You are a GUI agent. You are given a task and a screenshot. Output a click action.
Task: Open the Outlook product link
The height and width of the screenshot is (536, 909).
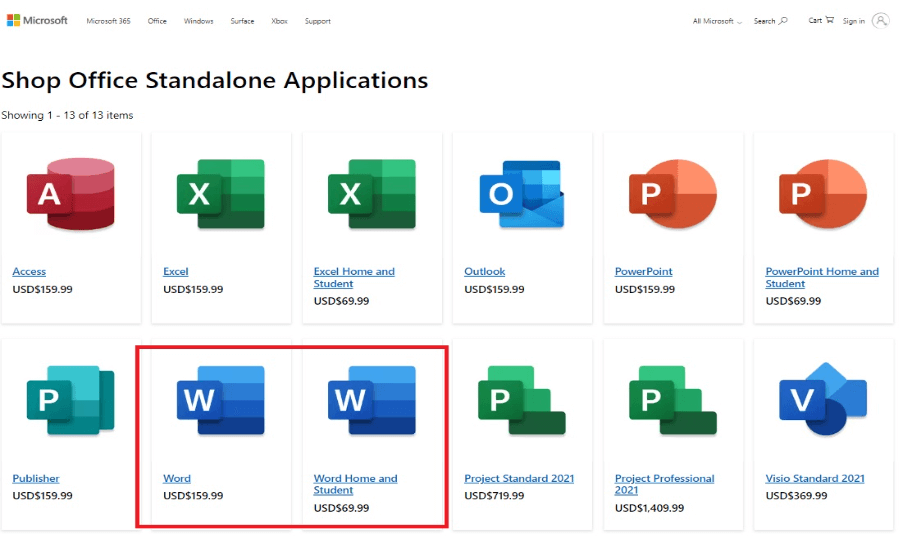[x=485, y=271]
